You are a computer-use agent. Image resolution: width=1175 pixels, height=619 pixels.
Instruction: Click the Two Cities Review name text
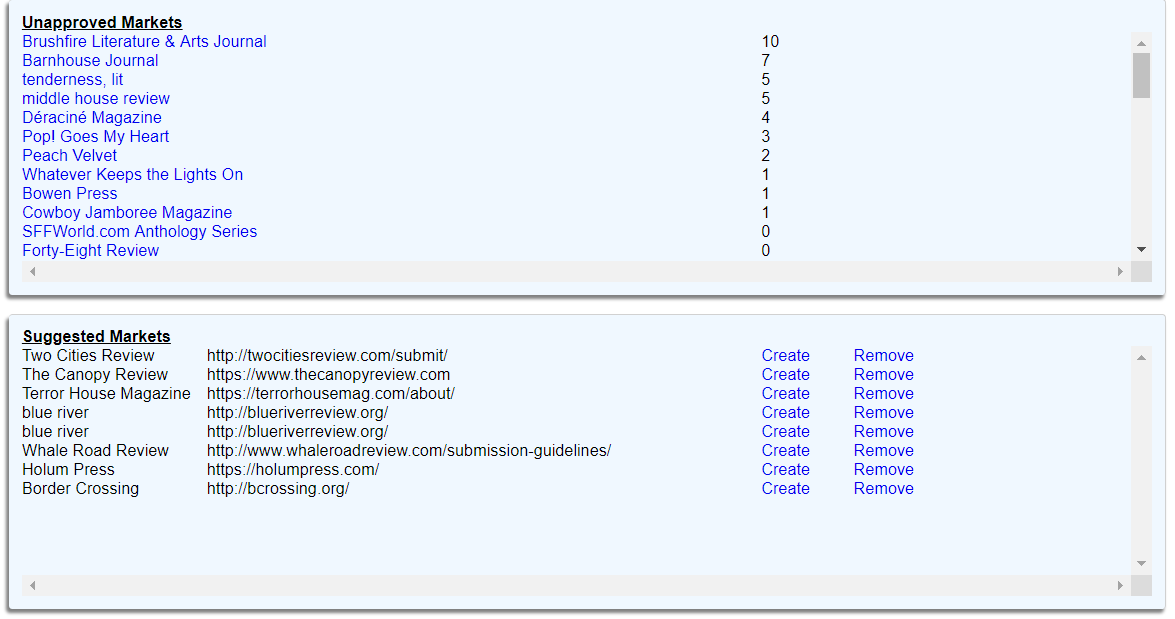pos(88,356)
